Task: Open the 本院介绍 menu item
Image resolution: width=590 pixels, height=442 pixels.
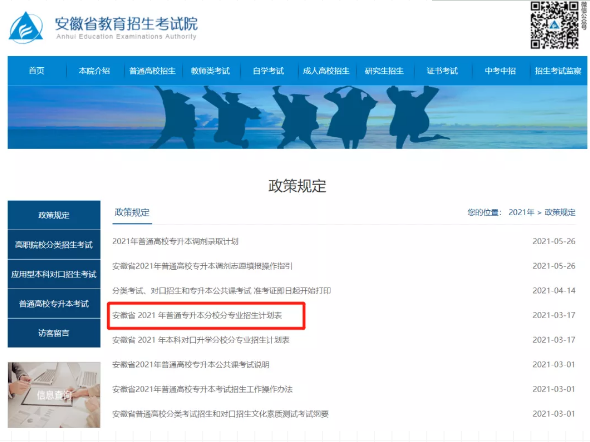Action: [x=94, y=71]
